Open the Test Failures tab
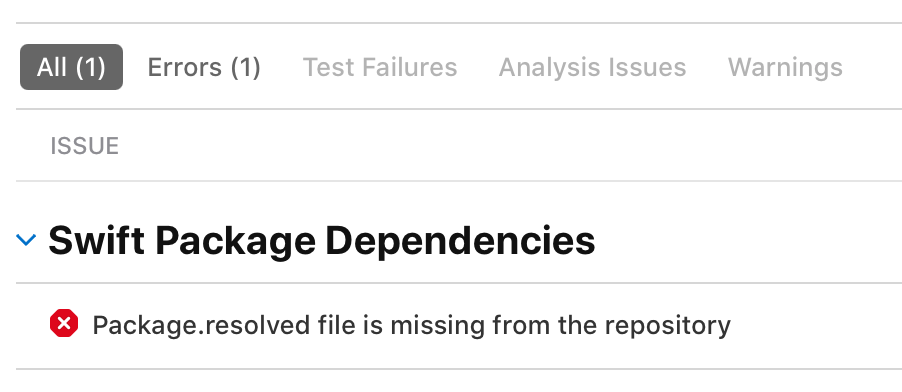 point(380,67)
